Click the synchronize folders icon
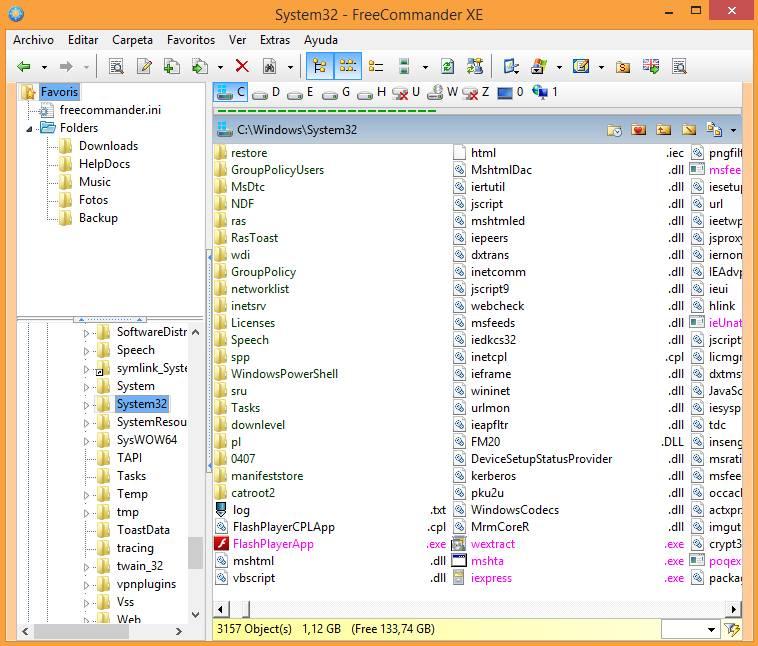Screen dimensions: 758x646 click(475, 66)
